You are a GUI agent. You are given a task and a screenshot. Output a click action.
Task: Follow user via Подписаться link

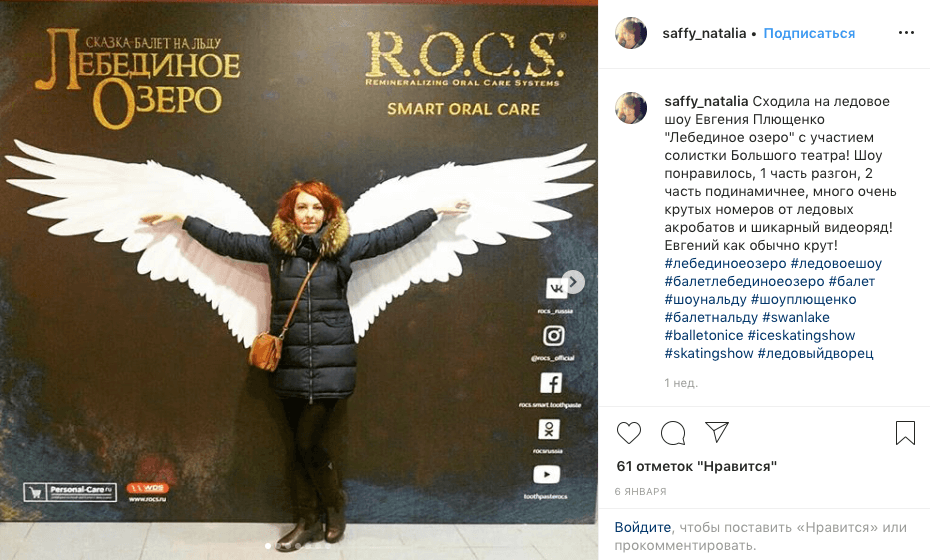point(809,33)
